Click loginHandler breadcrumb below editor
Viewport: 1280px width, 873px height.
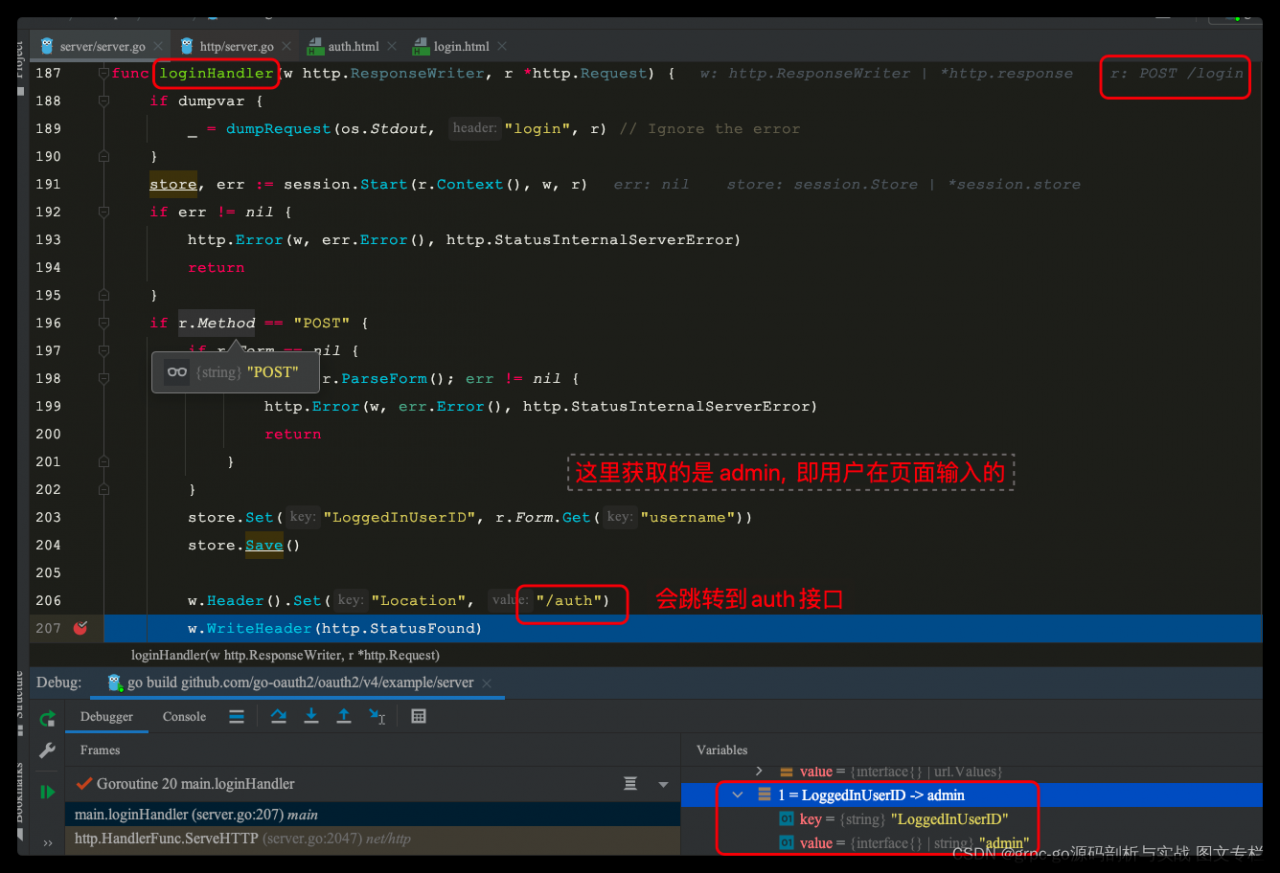tap(285, 655)
